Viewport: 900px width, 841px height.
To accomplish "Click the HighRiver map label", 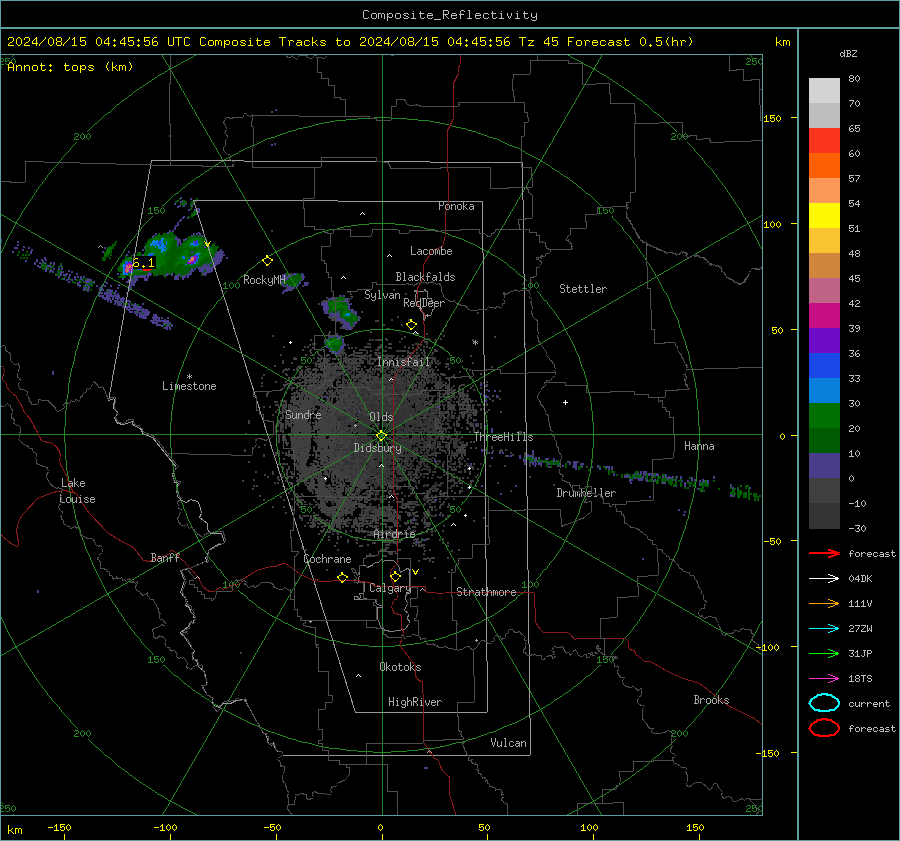I will coord(415,702).
